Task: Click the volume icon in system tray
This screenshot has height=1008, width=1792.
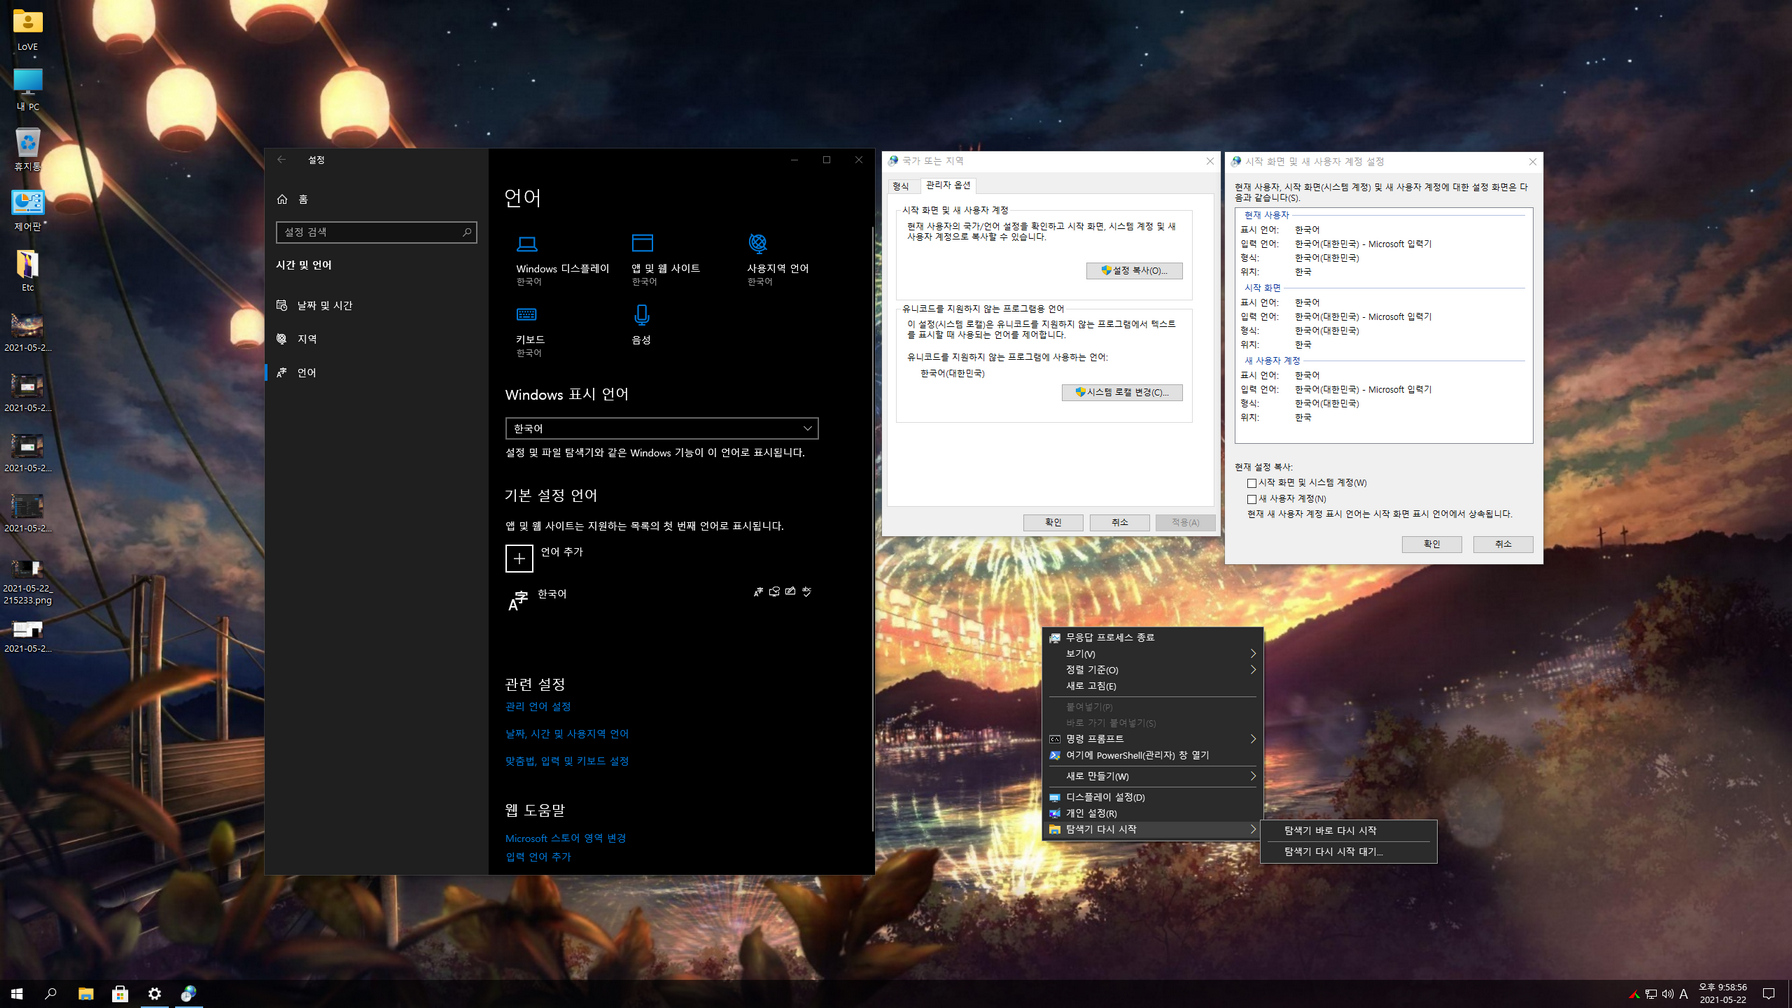Action: pyautogui.click(x=1667, y=994)
